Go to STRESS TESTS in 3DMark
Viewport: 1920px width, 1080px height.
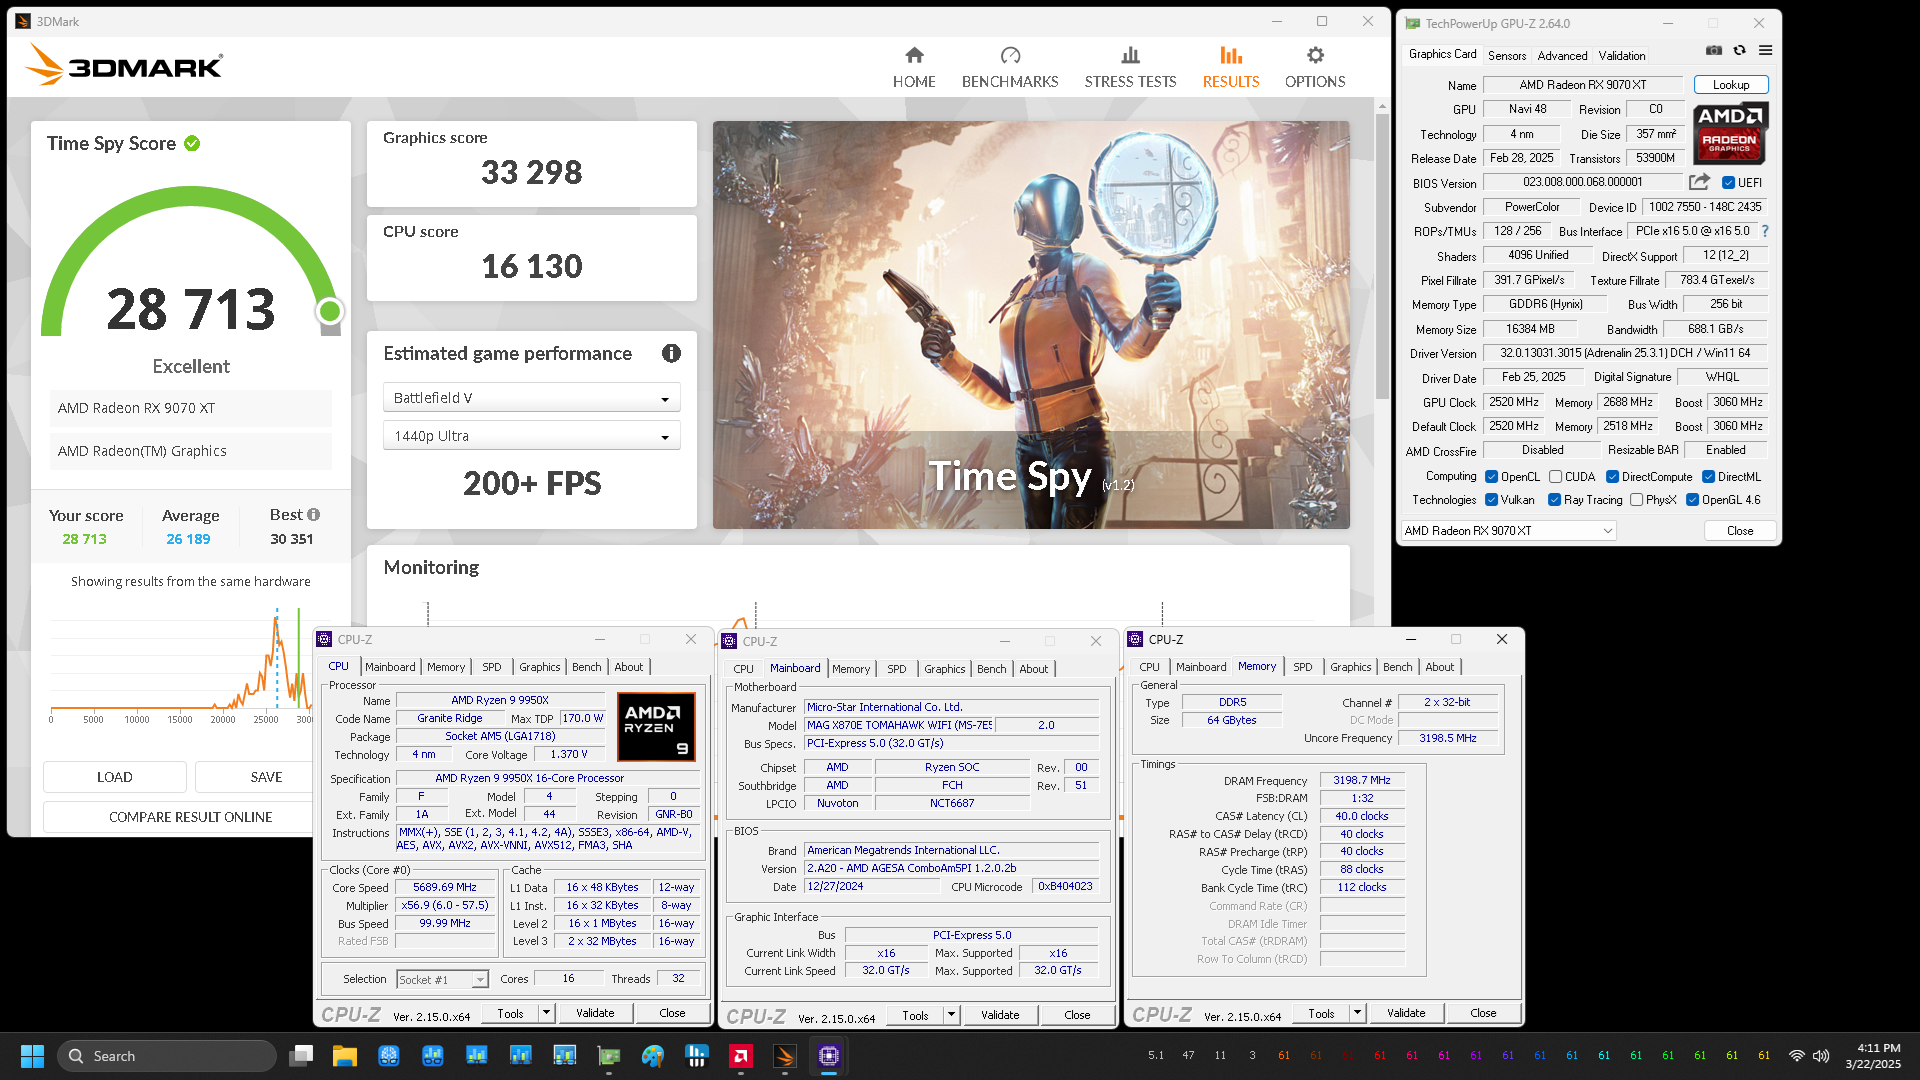(1130, 67)
